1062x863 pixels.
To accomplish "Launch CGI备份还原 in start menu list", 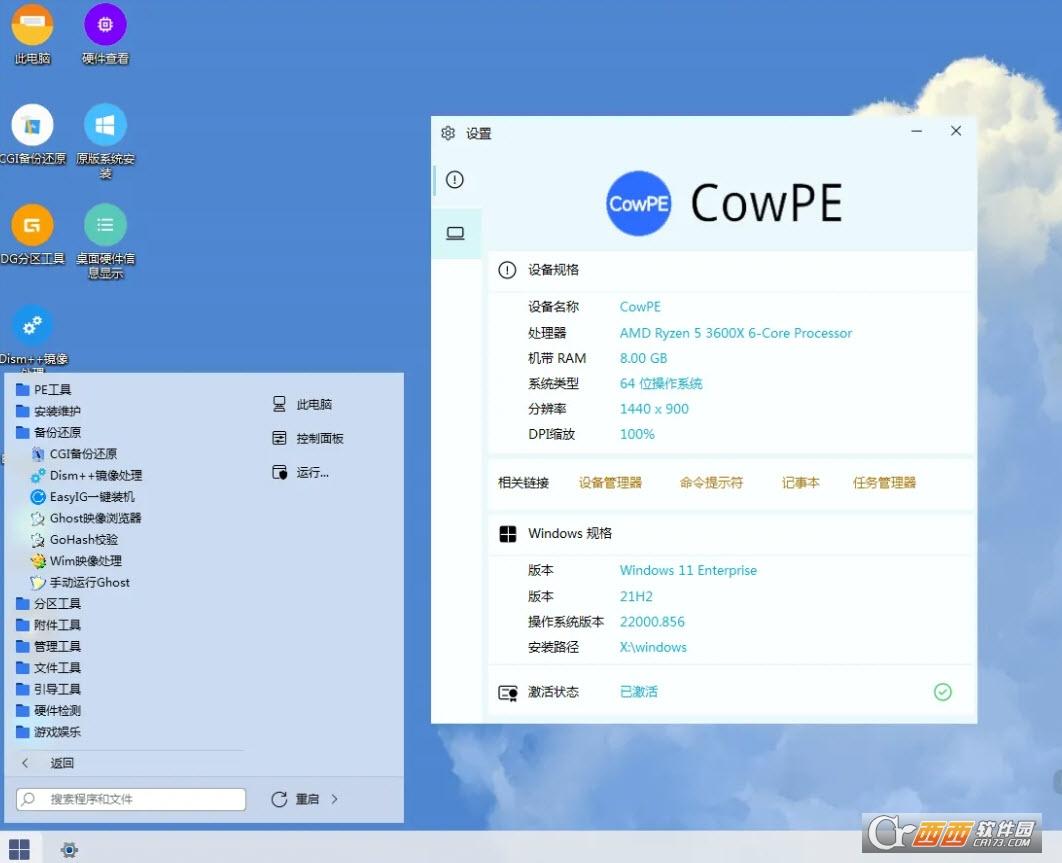I will tap(74, 454).
